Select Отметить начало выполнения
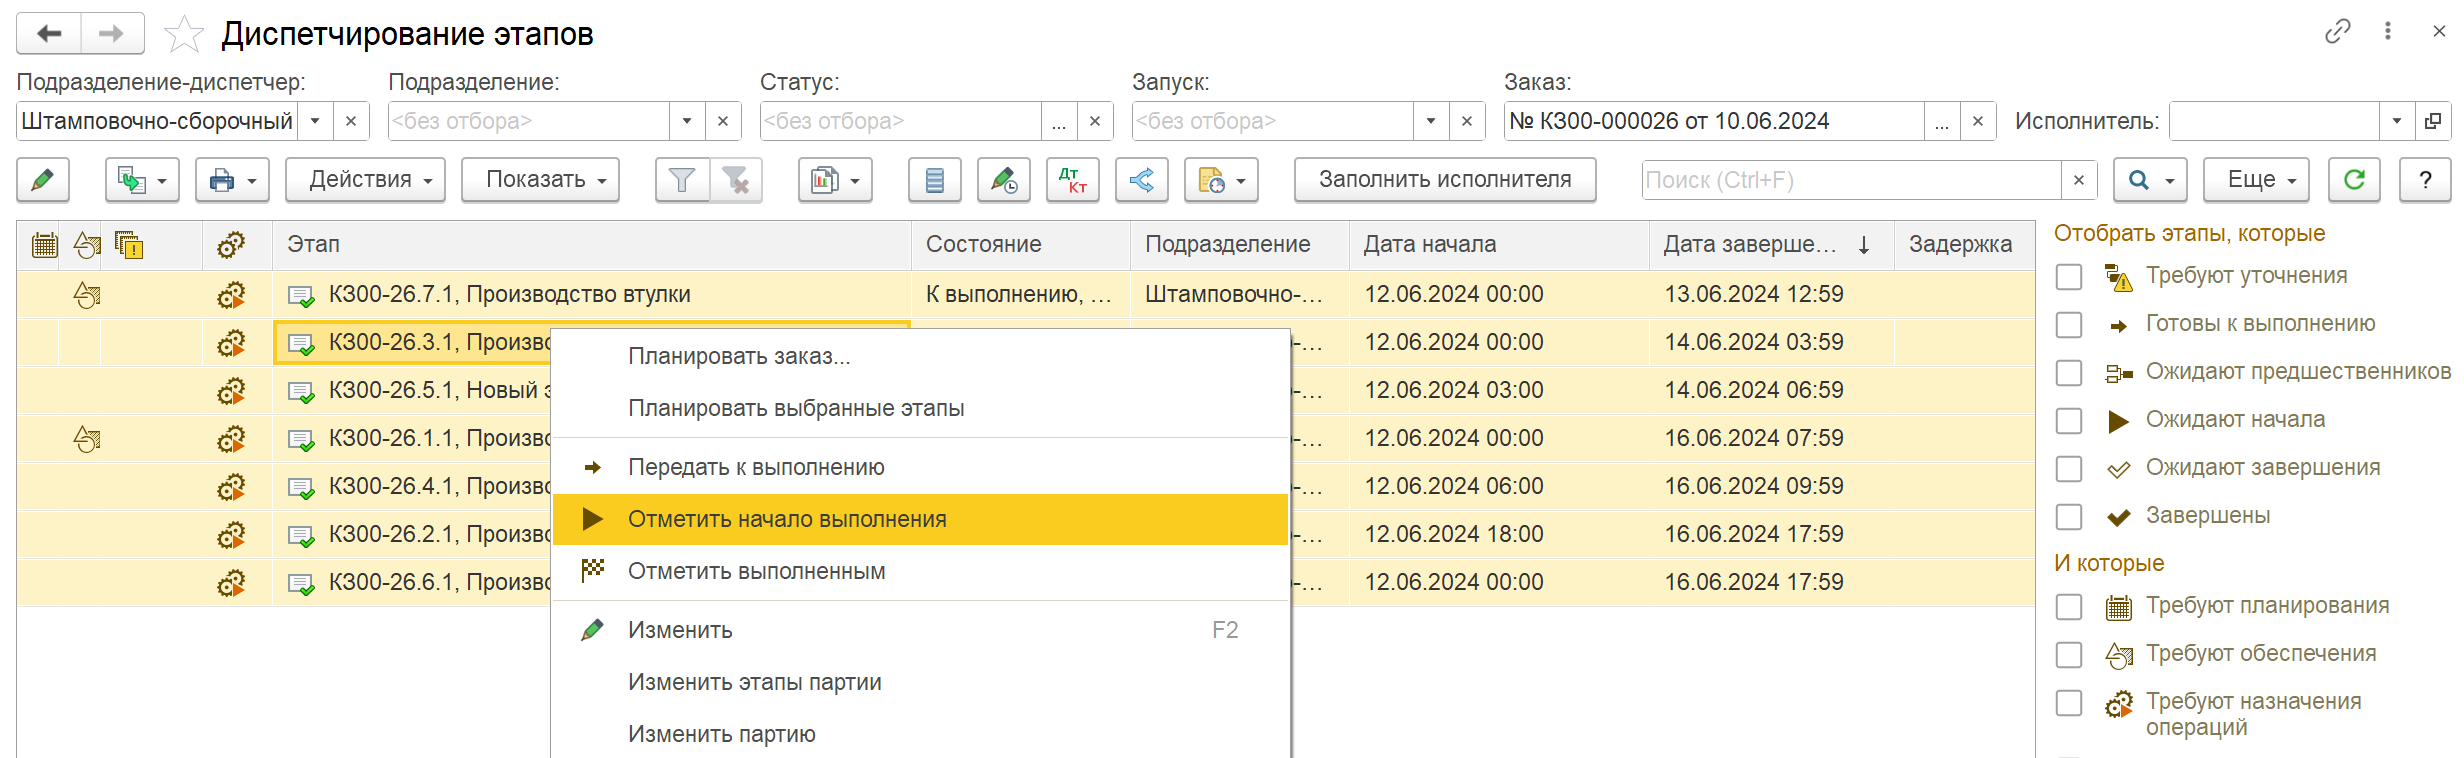 920,520
